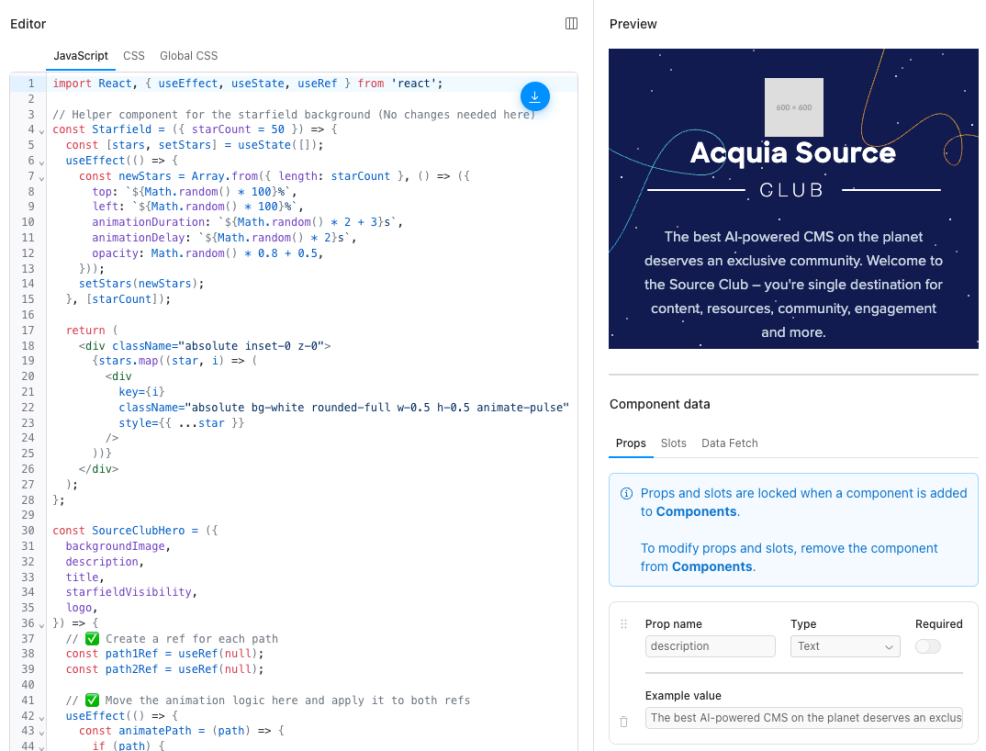Fold the useEffect block at line 6
The height and width of the screenshot is (751, 986).
(x=43, y=162)
